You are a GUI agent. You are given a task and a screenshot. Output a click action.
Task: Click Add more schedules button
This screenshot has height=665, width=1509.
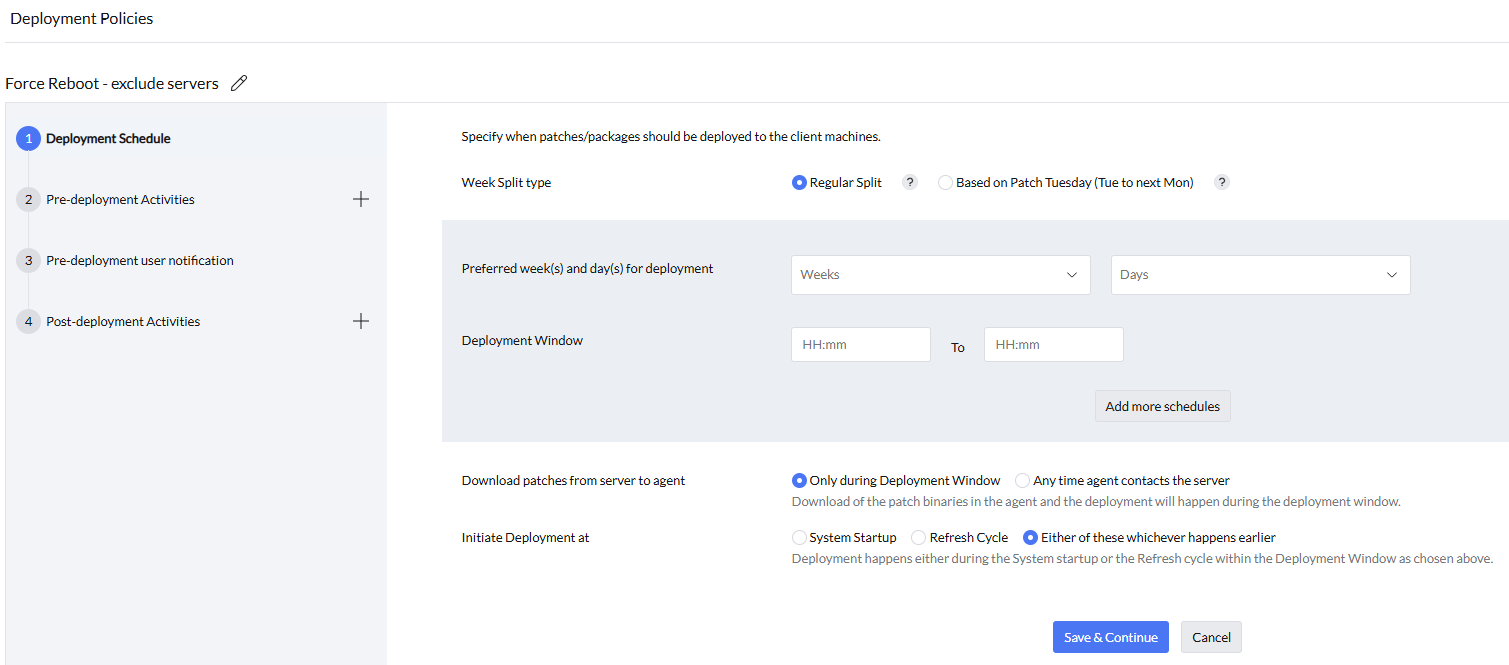[1162, 407]
